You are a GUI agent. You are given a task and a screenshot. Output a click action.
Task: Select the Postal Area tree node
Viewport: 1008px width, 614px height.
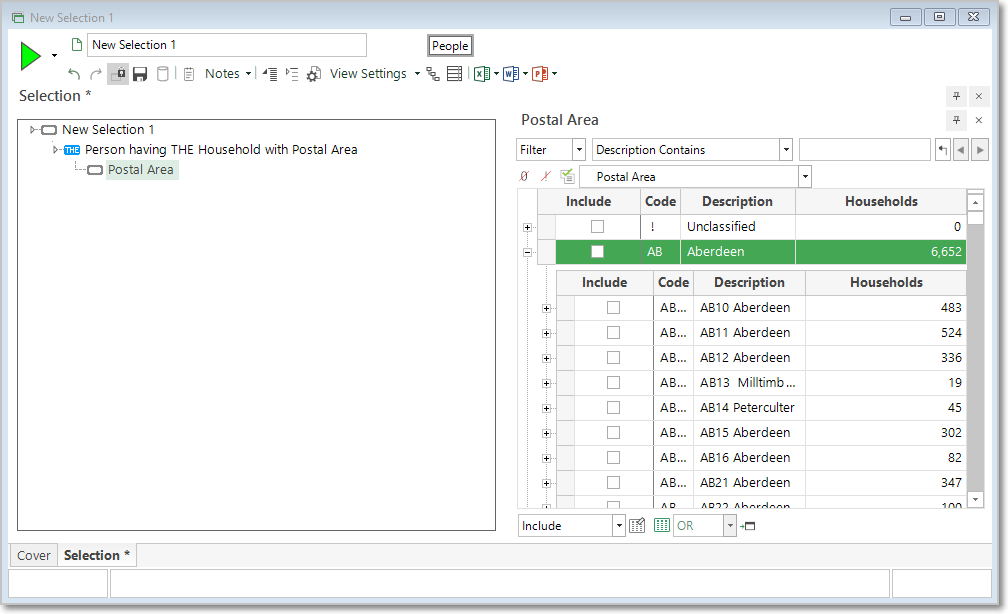pos(141,170)
